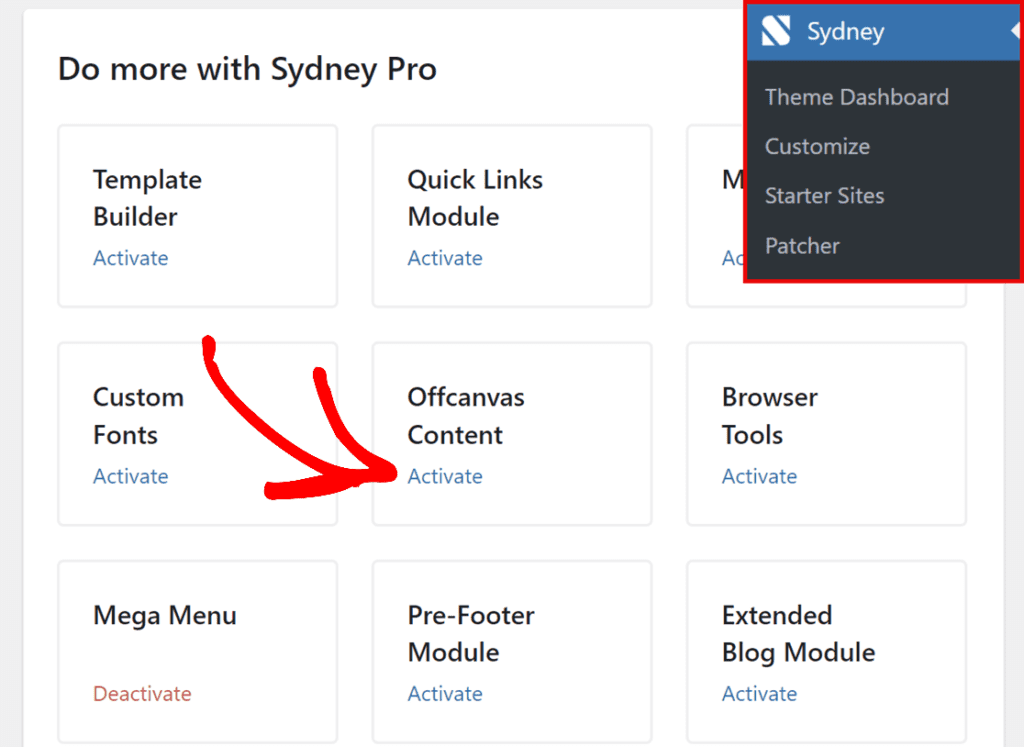Image resolution: width=1024 pixels, height=747 pixels.
Task: Open Theme Dashboard submenu item
Action: pos(856,97)
